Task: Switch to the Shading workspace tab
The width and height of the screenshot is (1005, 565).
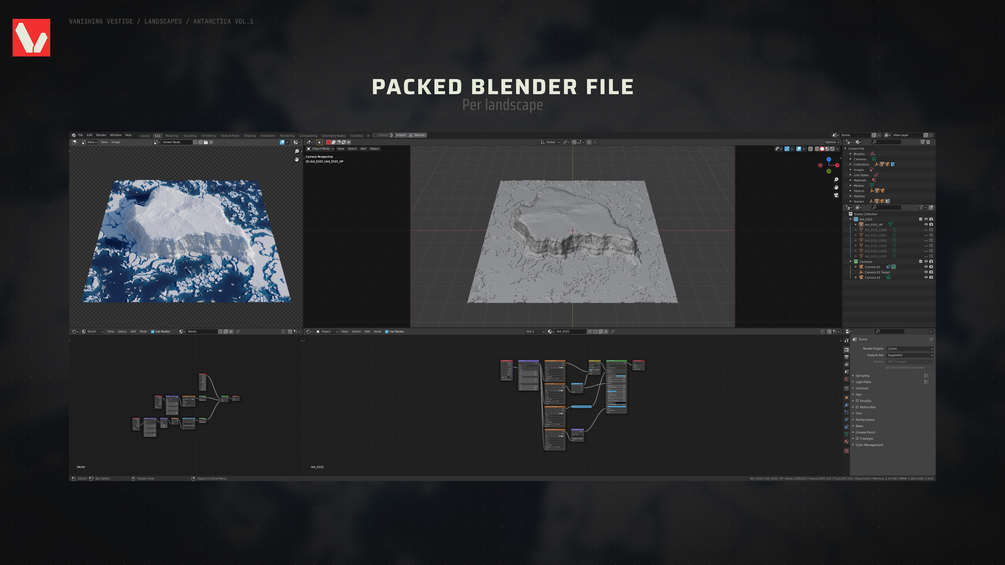Action: [249, 136]
